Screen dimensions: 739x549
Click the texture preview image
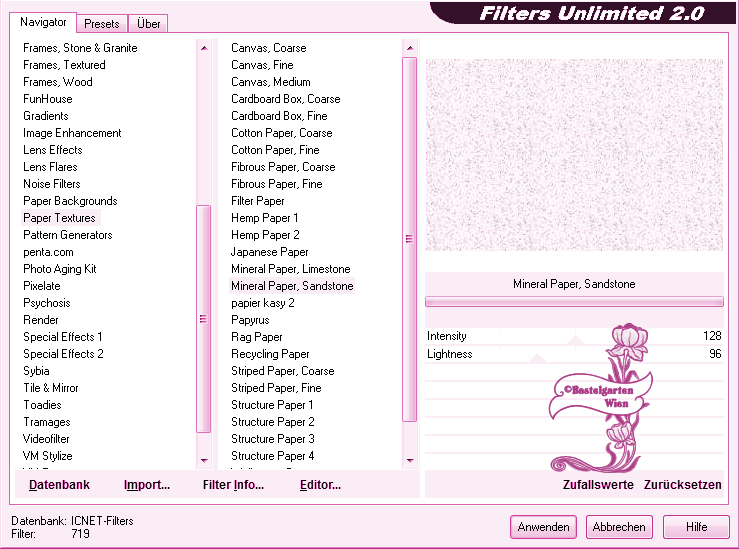(x=574, y=155)
